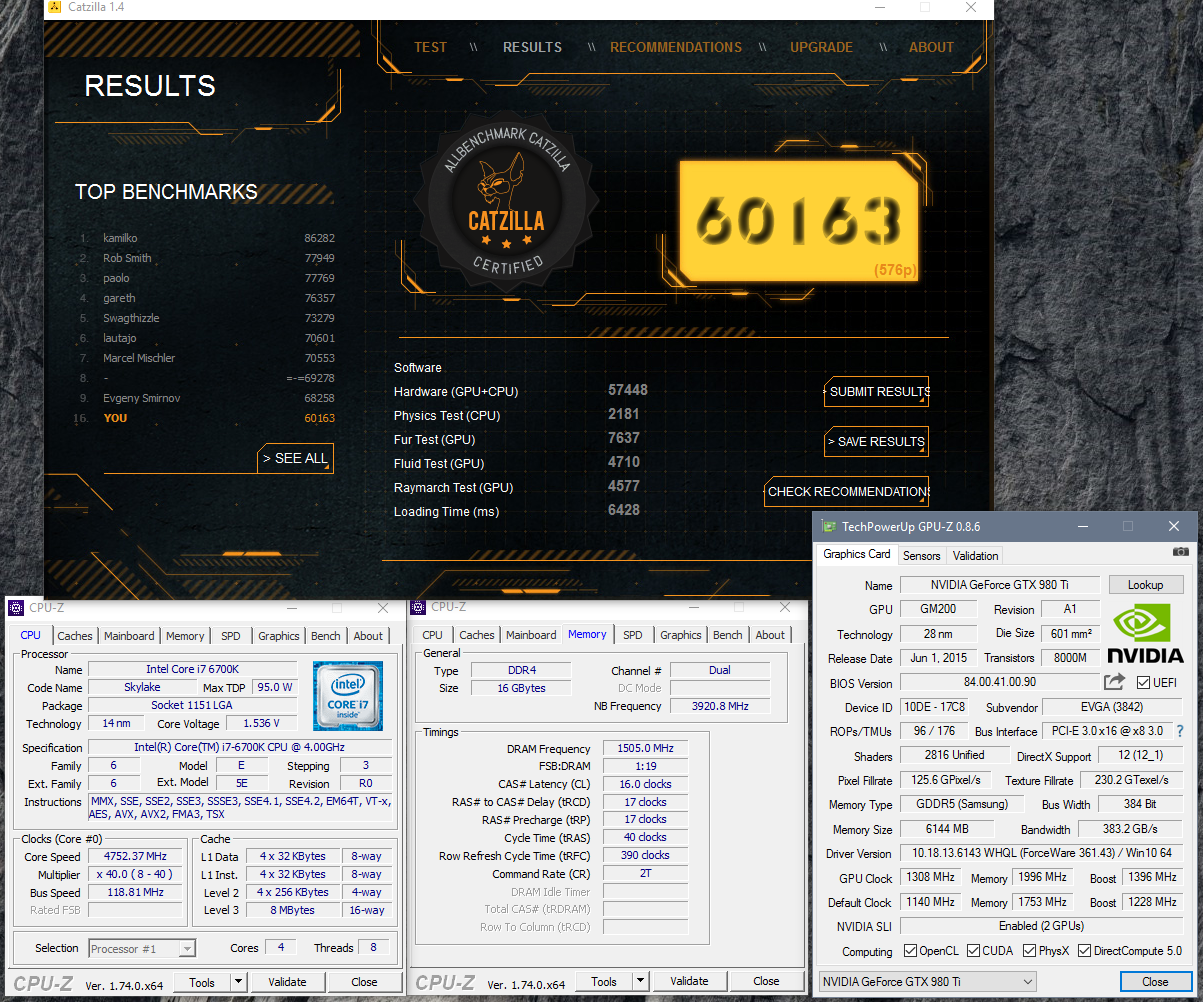
Task: Click Close button in left CPU-Z window
Action: [364, 982]
